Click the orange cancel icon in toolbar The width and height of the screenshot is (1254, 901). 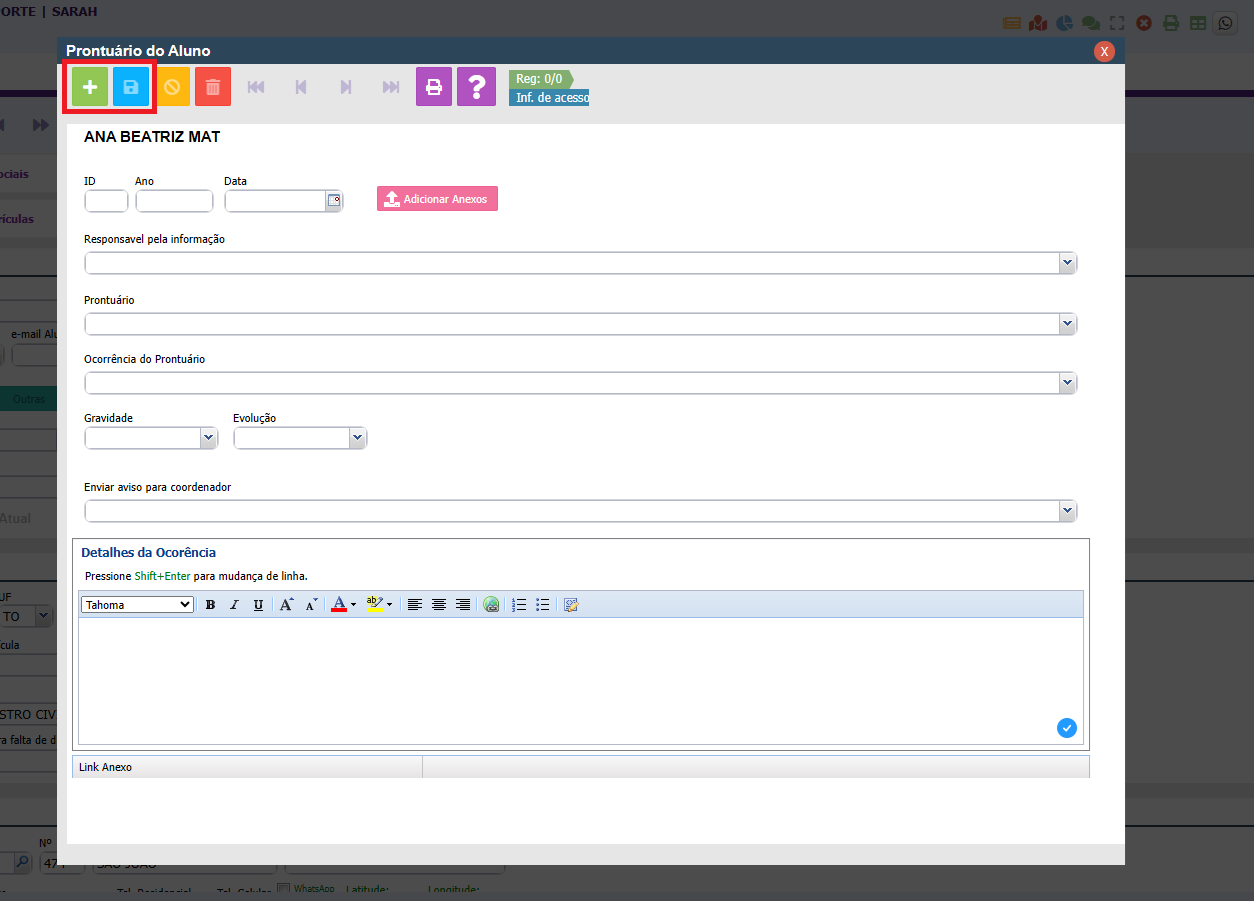coord(172,87)
